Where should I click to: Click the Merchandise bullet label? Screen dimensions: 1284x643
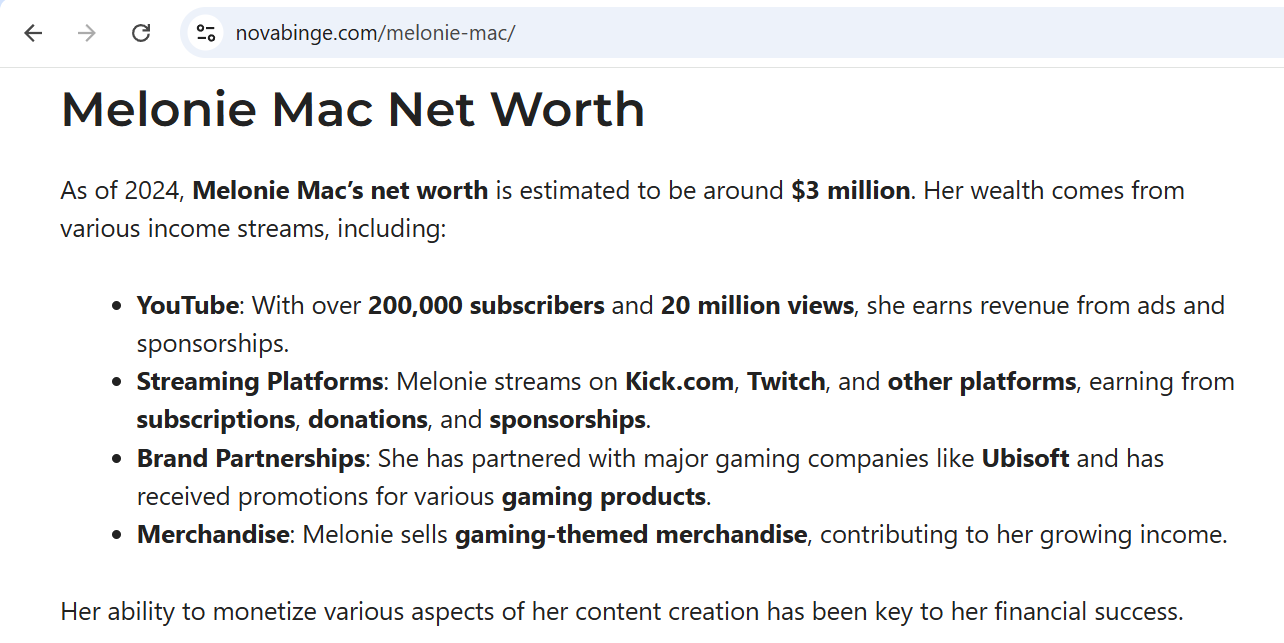213,534
